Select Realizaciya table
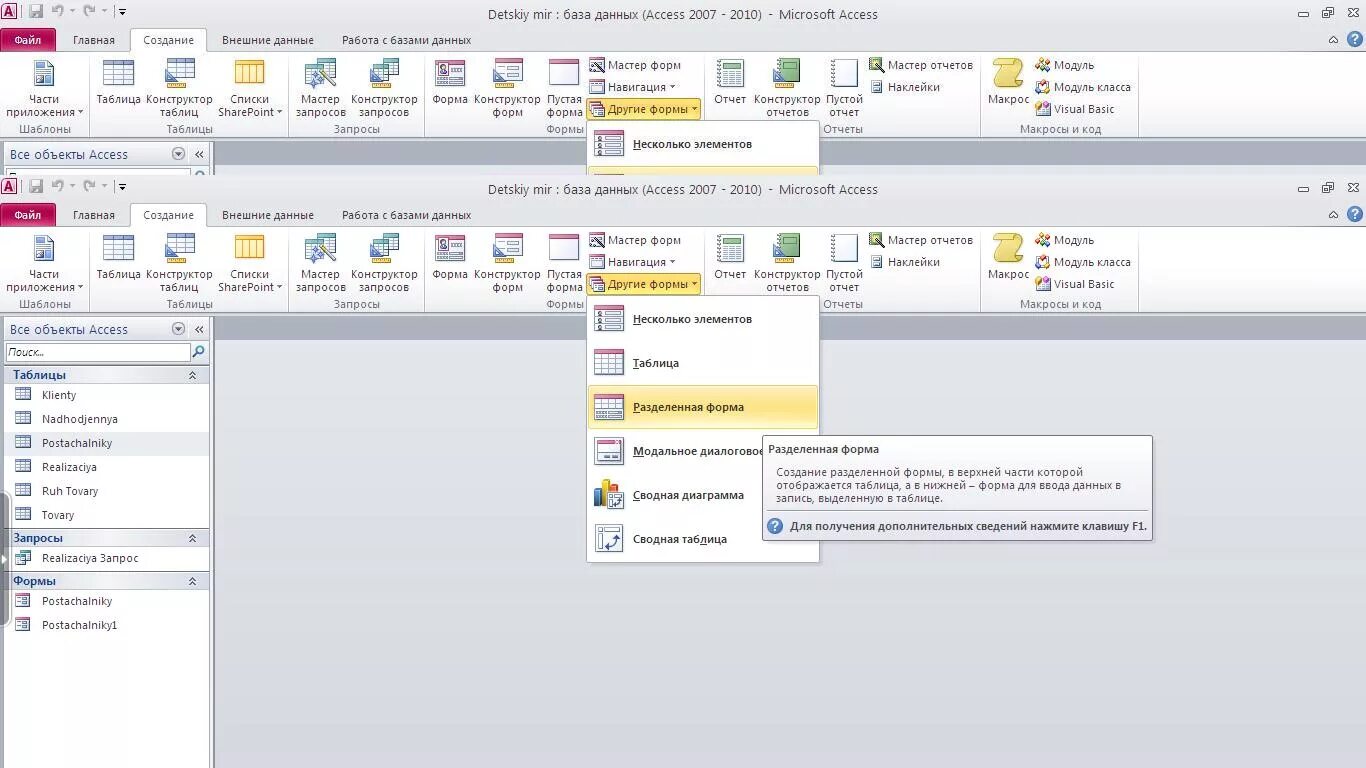This screenshot has width=1366, height=768. [x=107, y=467]
